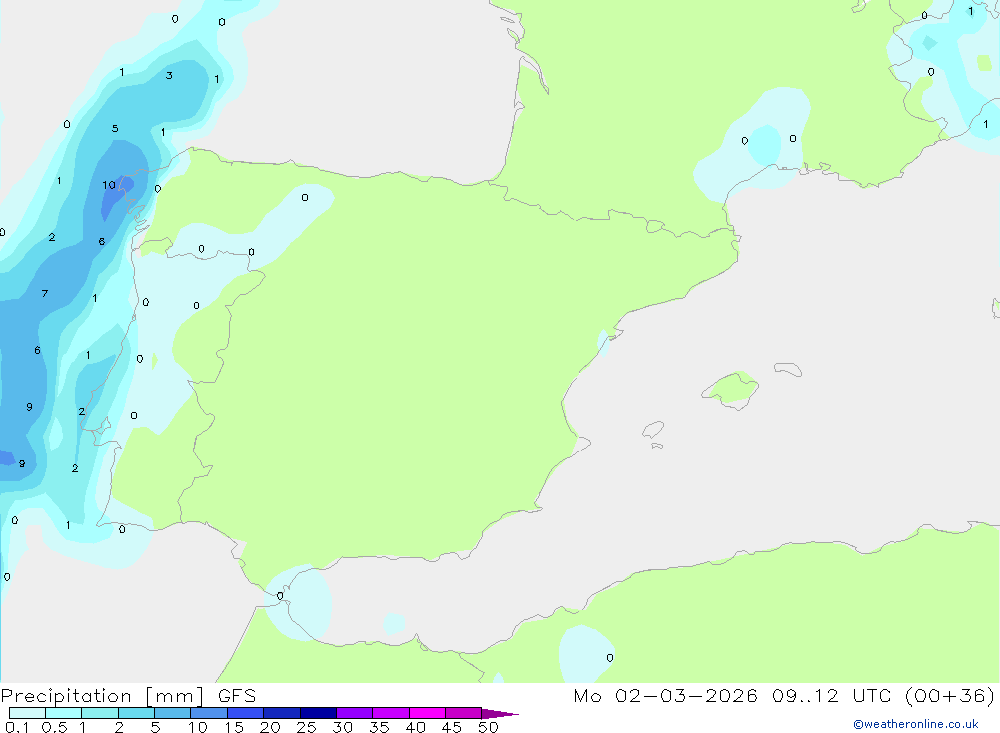Click the precipitation value 3 near top-left

tap(169, 75)
